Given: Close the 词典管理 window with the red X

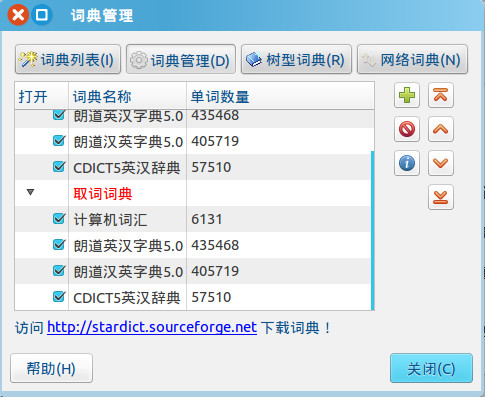Looking at the screenshot, I should (18, 15).
